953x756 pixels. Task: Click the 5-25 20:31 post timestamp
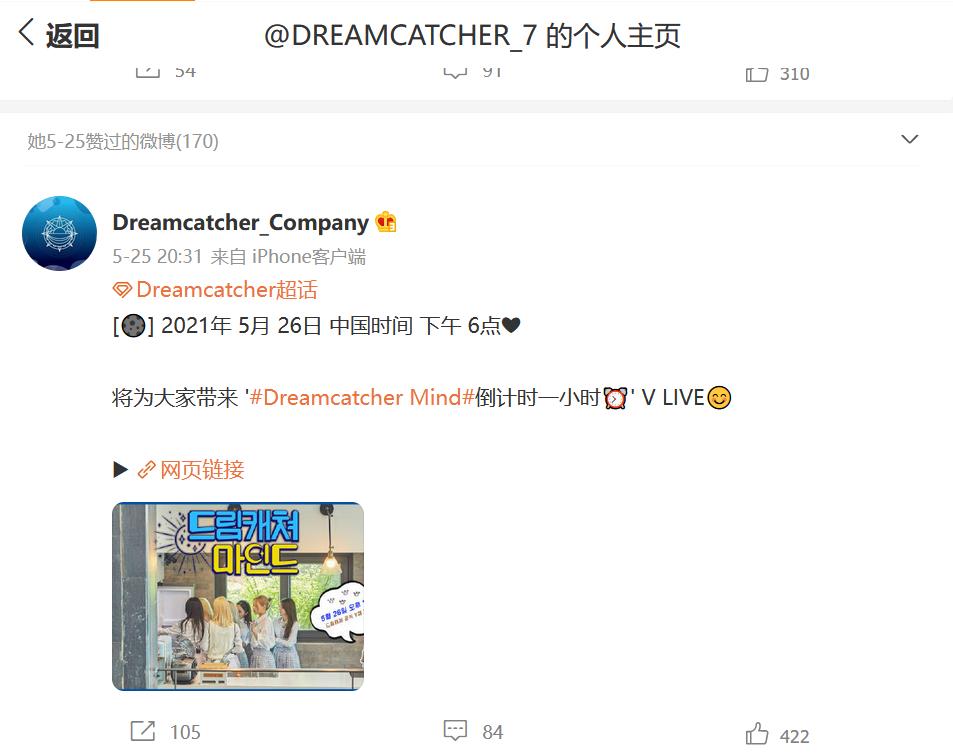tap(157, 256)
